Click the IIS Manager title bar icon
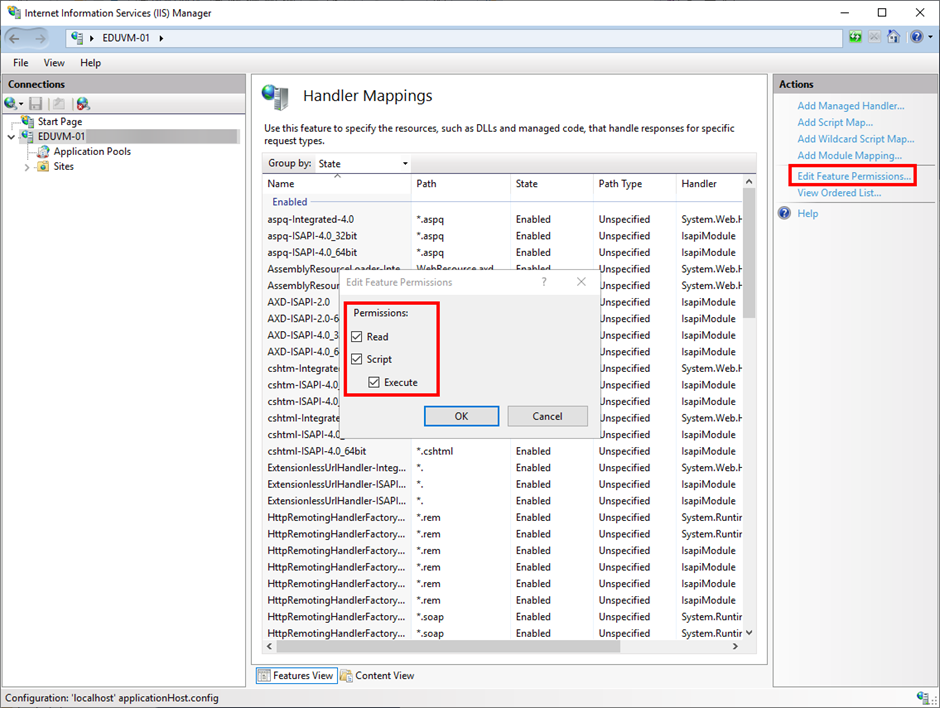Screen dimensions: 940x708 coord(13,12)
